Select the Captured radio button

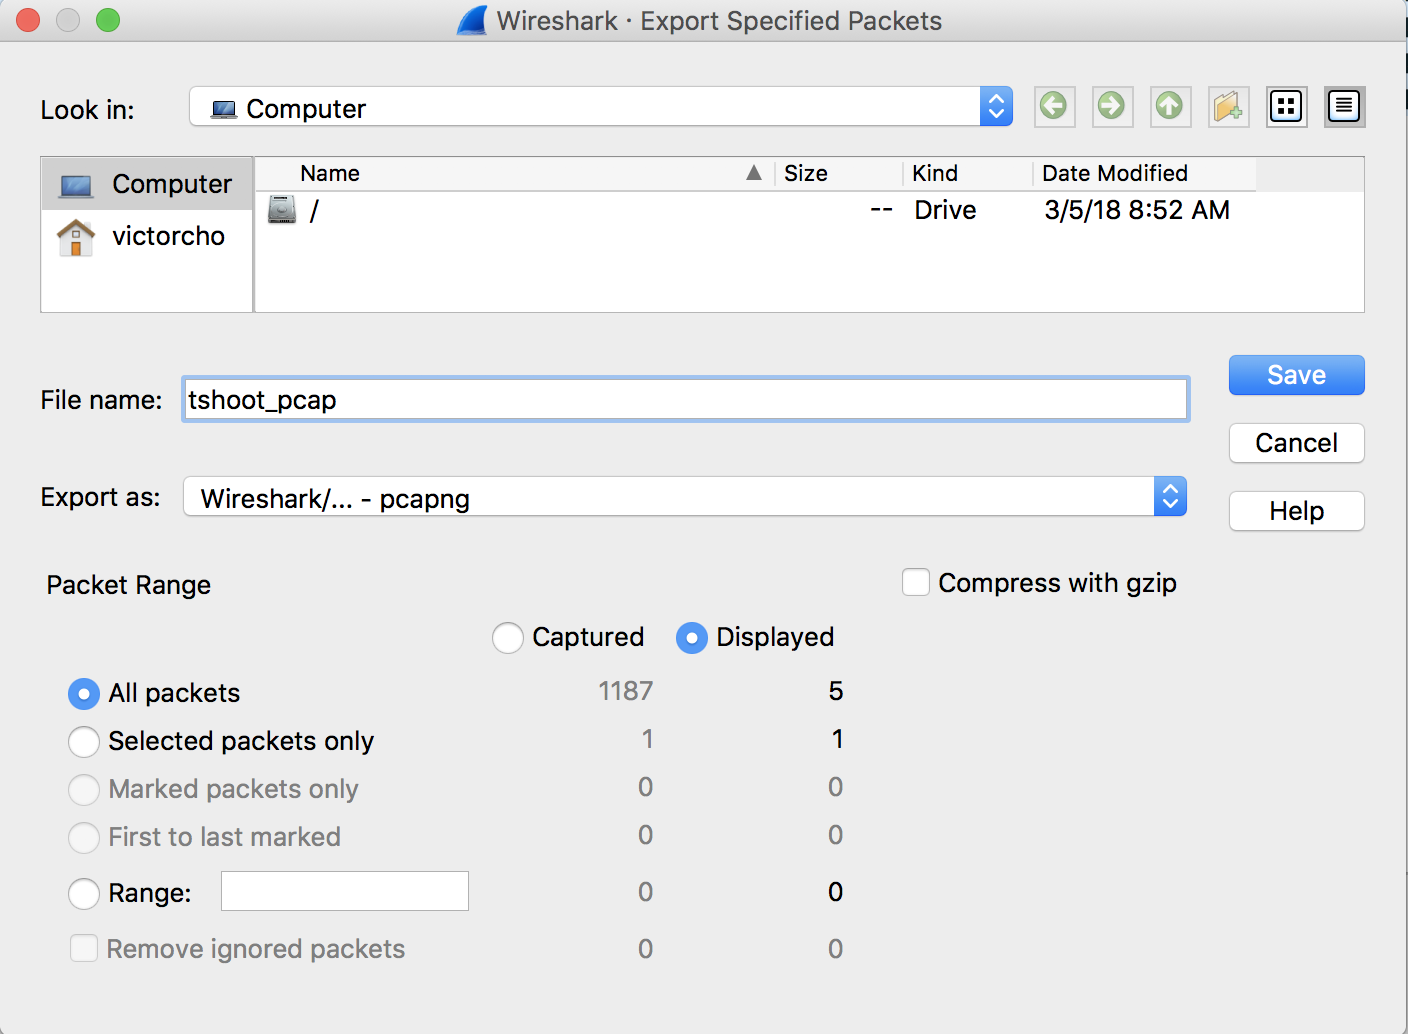pos(508,638)
